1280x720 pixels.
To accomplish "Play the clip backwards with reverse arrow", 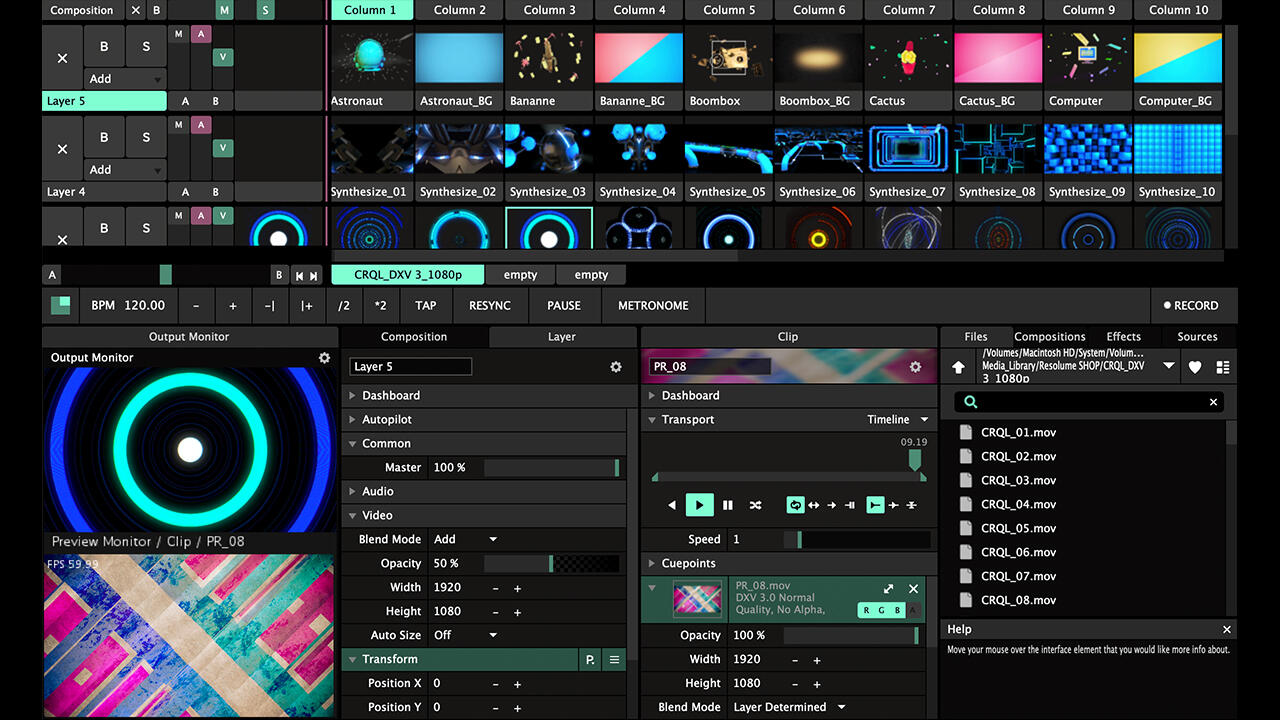I will (672, 505).
